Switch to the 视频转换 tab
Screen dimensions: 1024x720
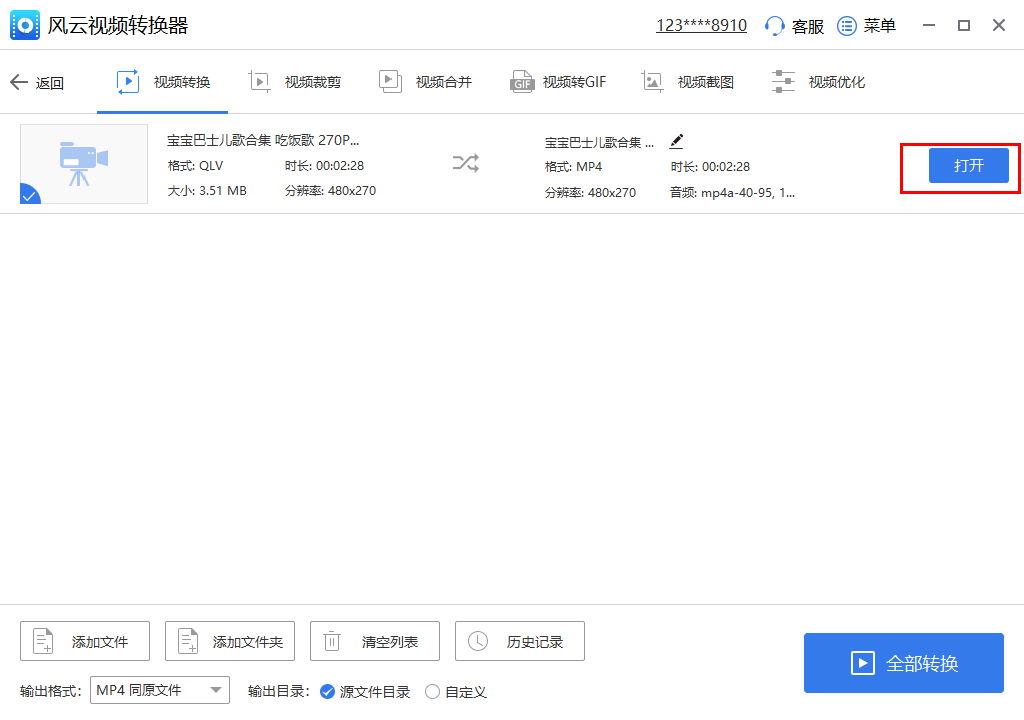pyautogui.click(x=162, y=82)
